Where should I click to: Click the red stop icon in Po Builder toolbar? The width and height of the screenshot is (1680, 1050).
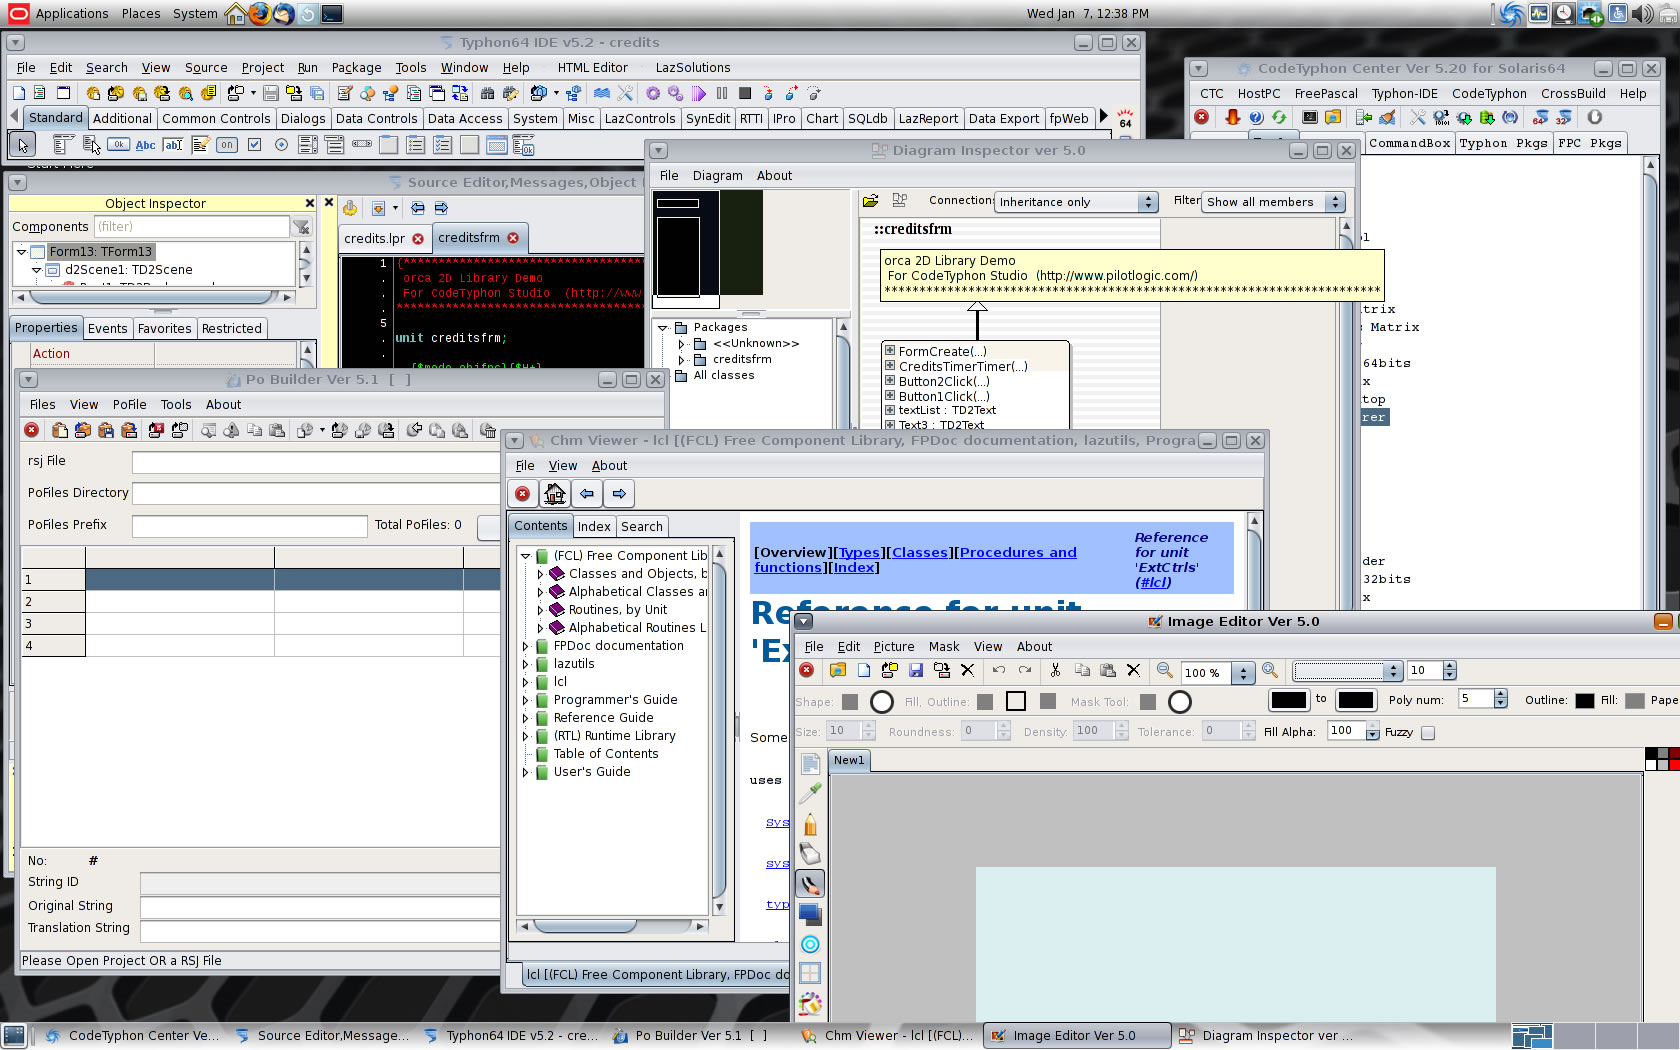point(32,430)
